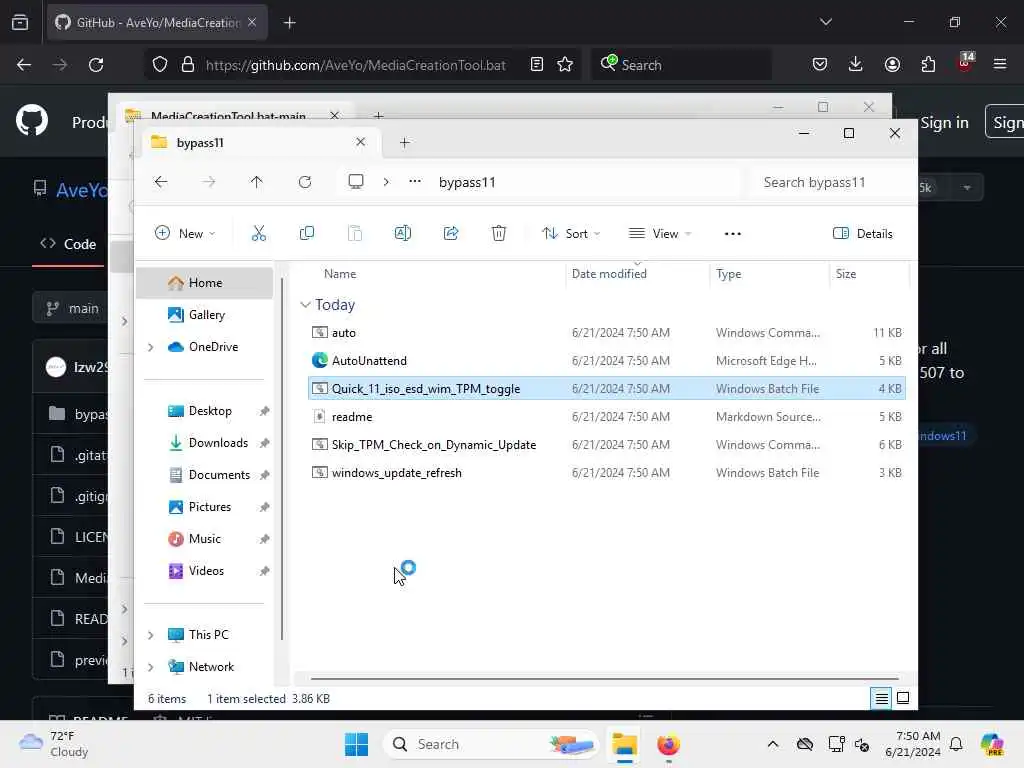Open Pictures quick access folder
The image size is (1024, 768).
204,507
